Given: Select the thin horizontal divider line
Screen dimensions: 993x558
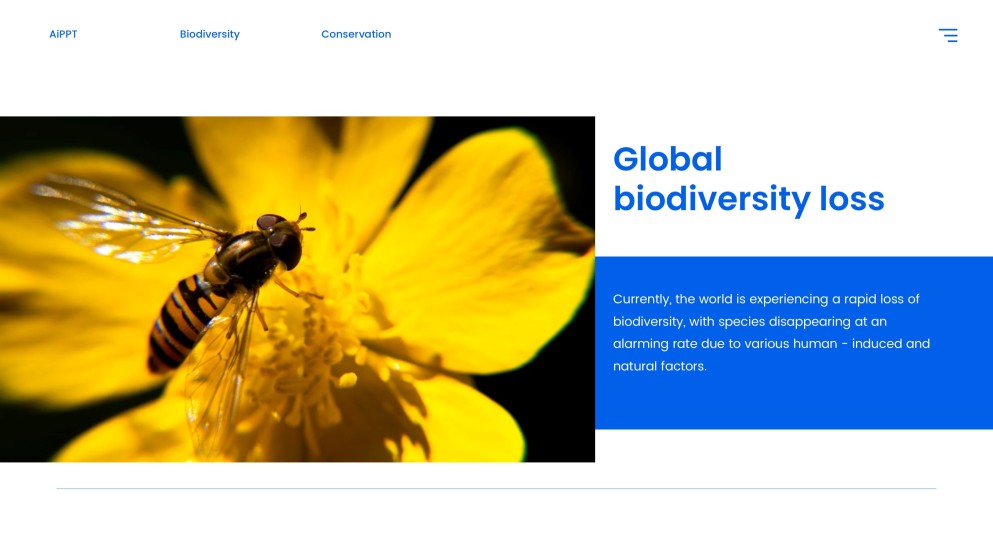Looking at the screenshot, I should [496, 488].
